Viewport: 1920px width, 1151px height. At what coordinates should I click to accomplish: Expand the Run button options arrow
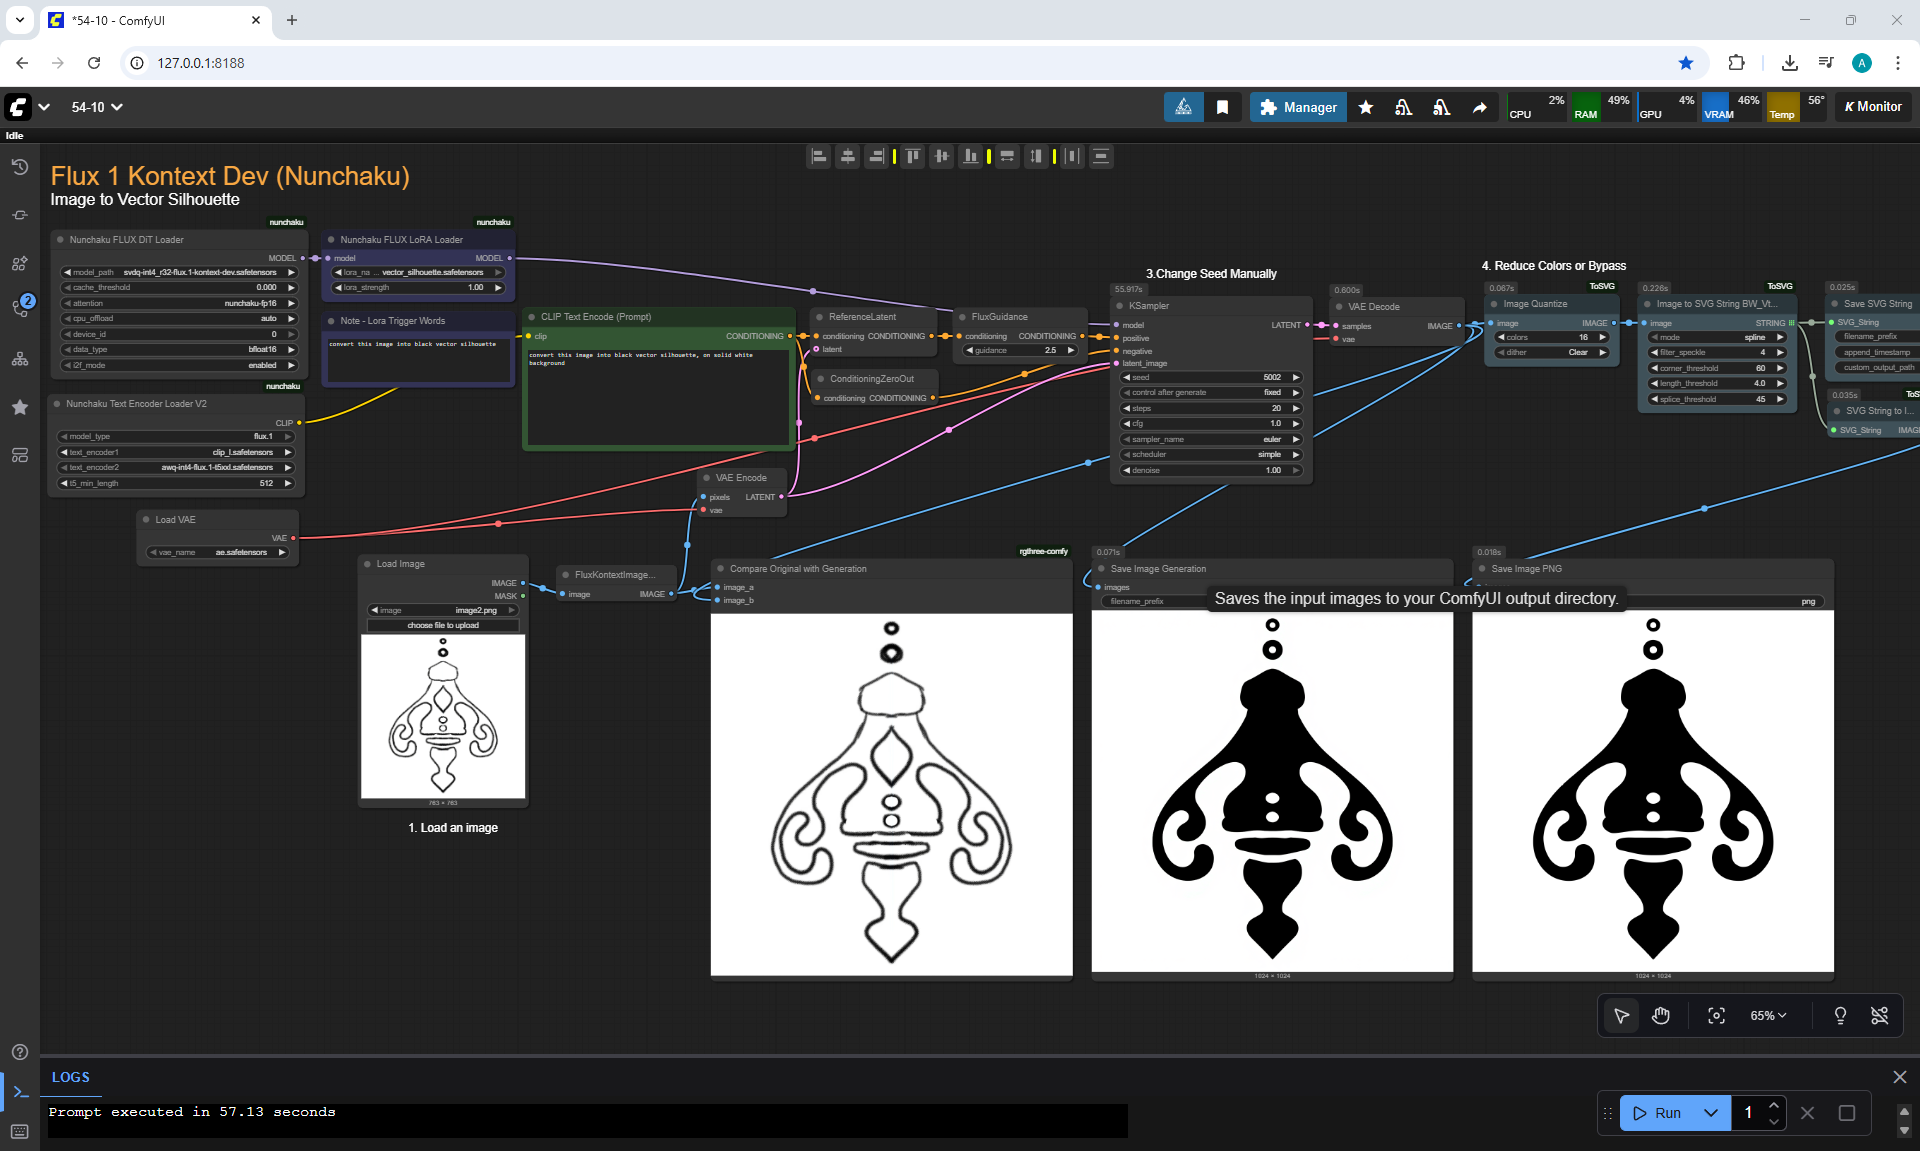coord(1711,1113)
